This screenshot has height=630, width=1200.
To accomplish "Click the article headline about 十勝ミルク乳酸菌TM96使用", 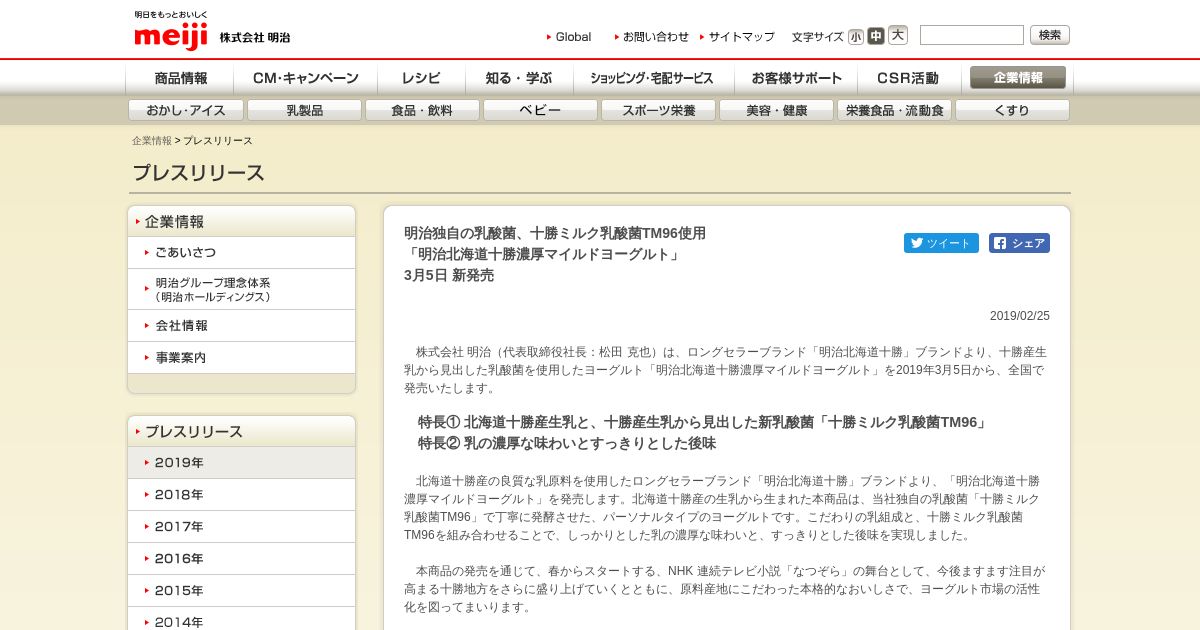I will pos(555,254).
